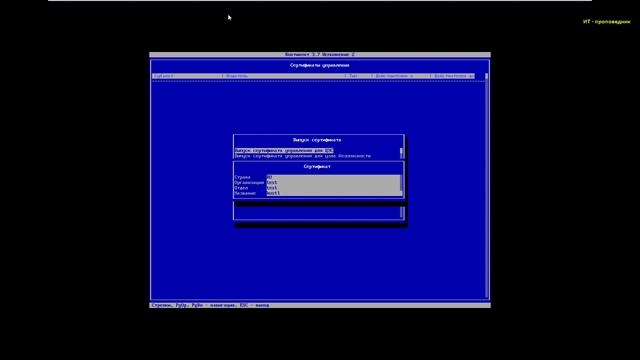
Task: Select the highlighted certificate issuance option for ЦУС
Action: (x=284, y=151)
